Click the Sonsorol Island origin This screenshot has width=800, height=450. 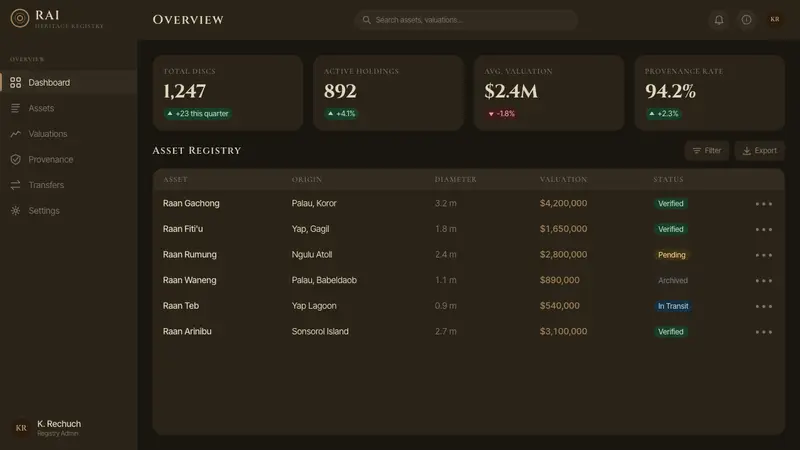point(320,331)
